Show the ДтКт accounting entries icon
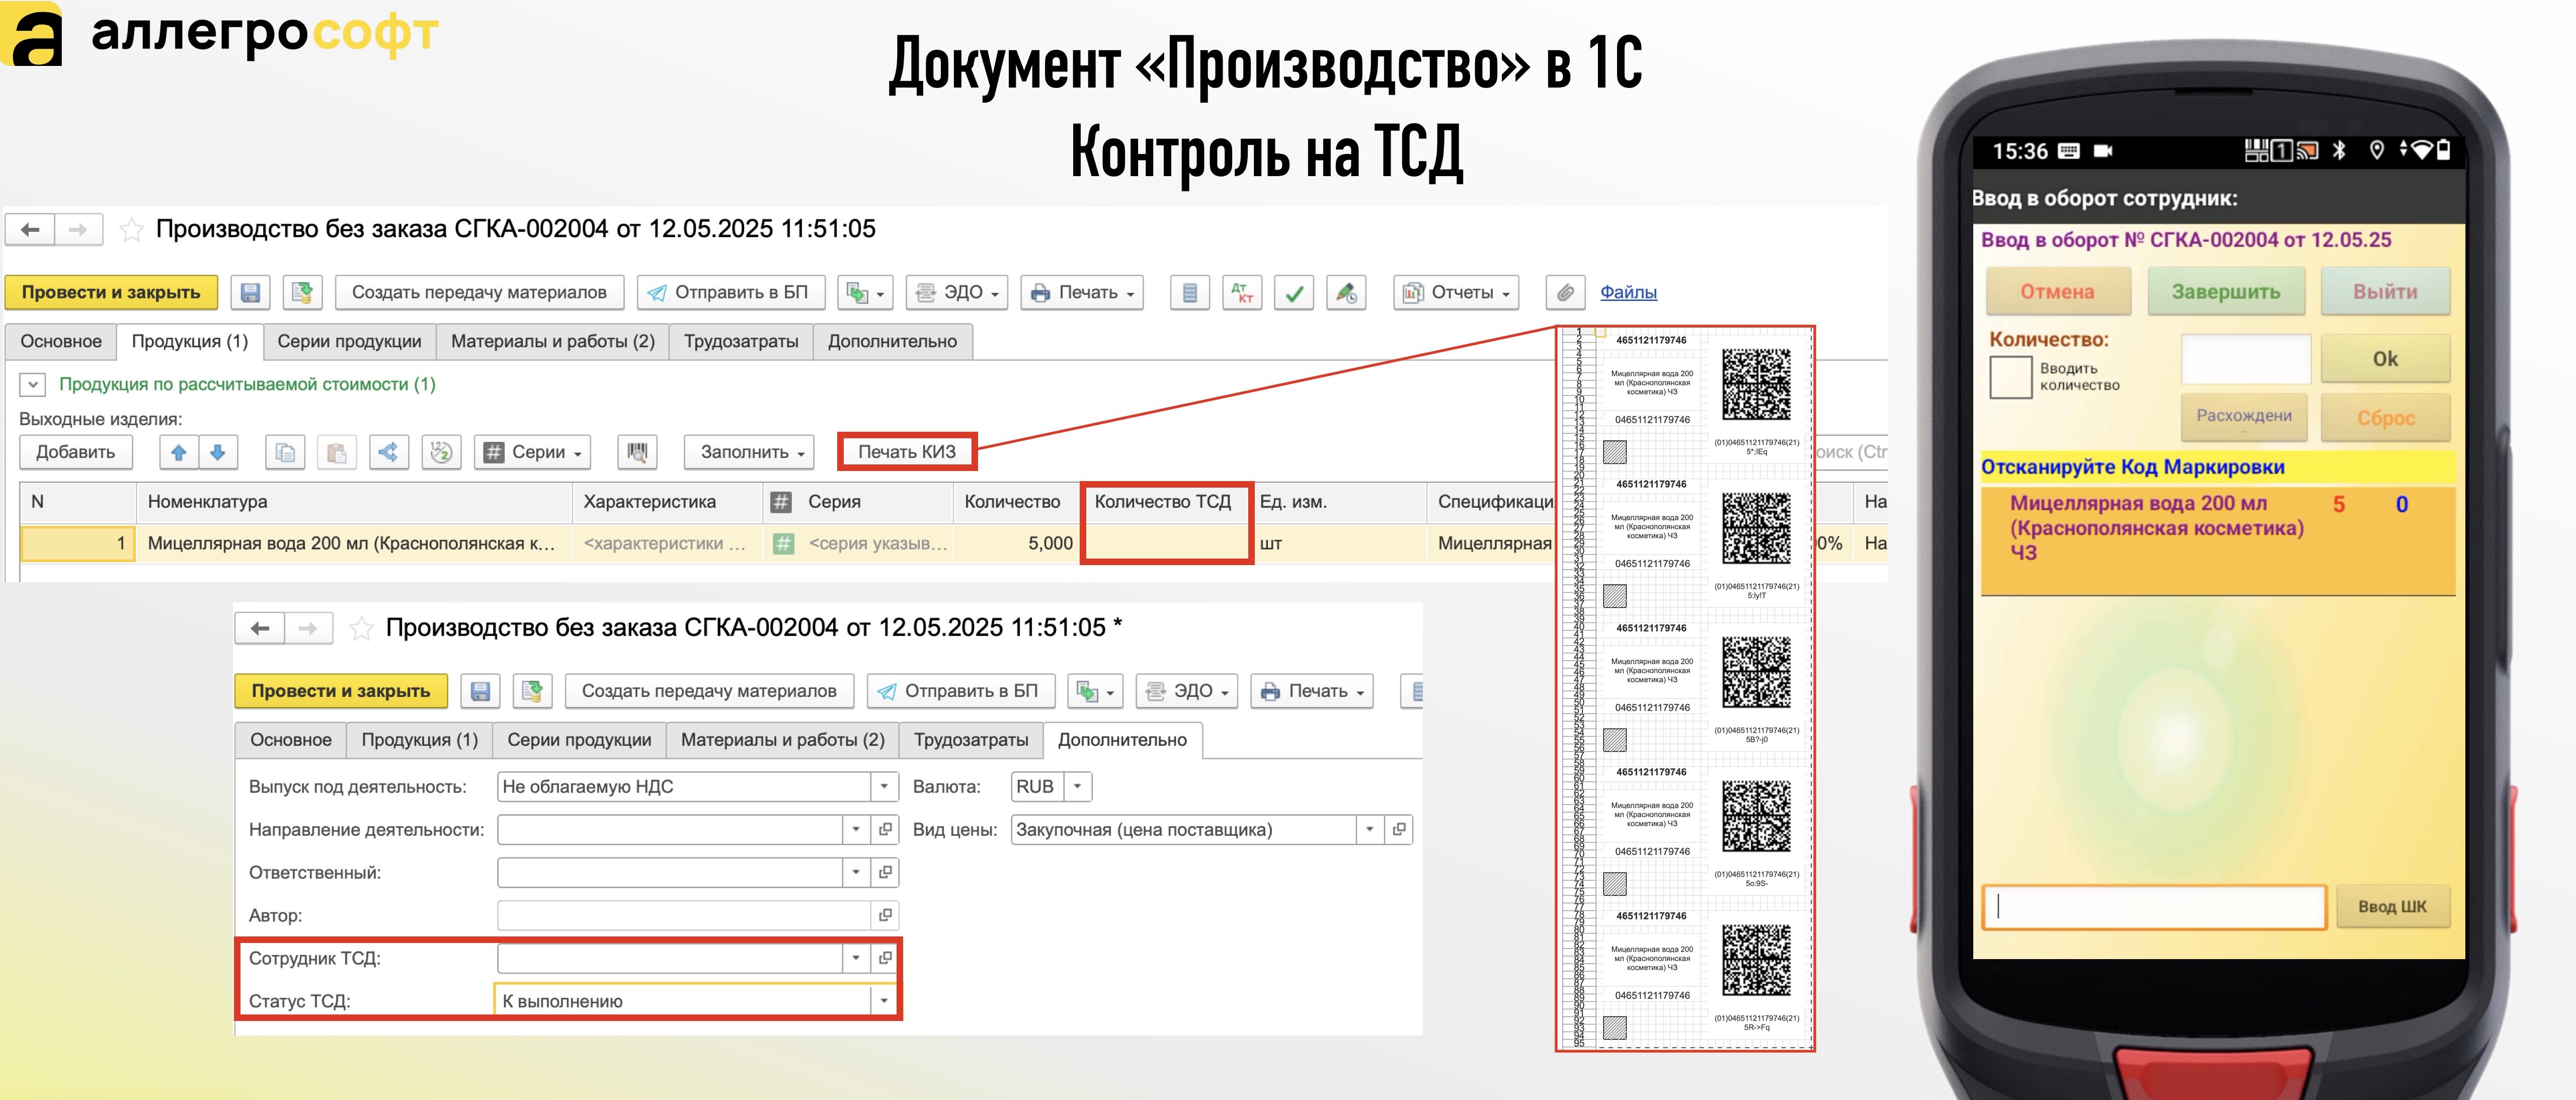The height and width of the screenshot is (1100, 2576). pyautogui.click(x=1242, y=292)
